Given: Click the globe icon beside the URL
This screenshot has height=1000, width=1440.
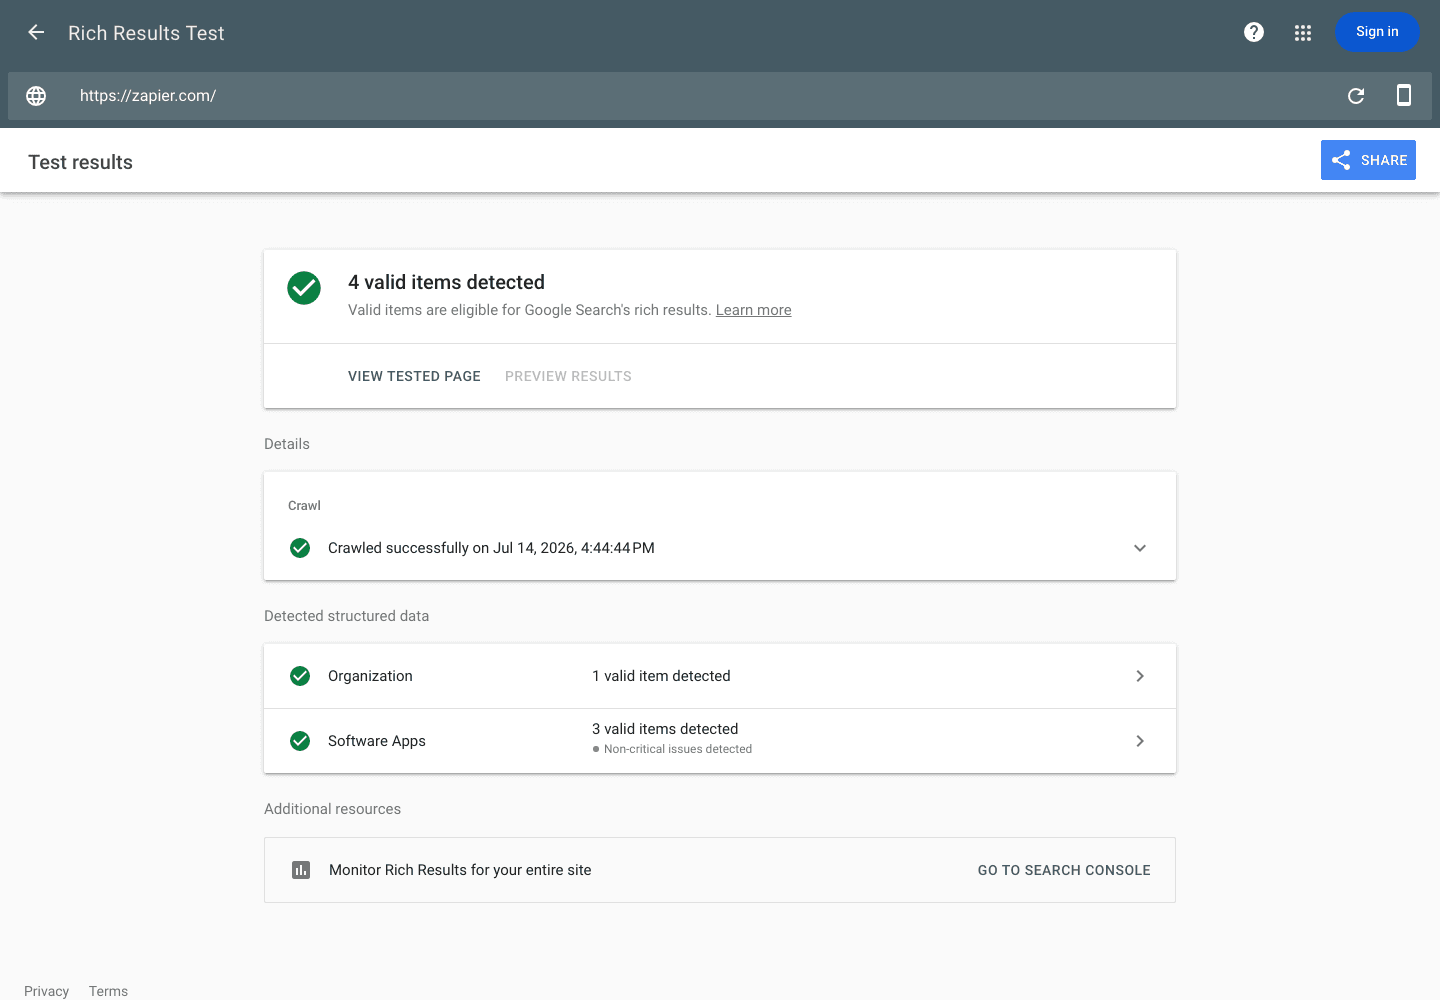Looking at the screenshot, I should tap(36, 96).
